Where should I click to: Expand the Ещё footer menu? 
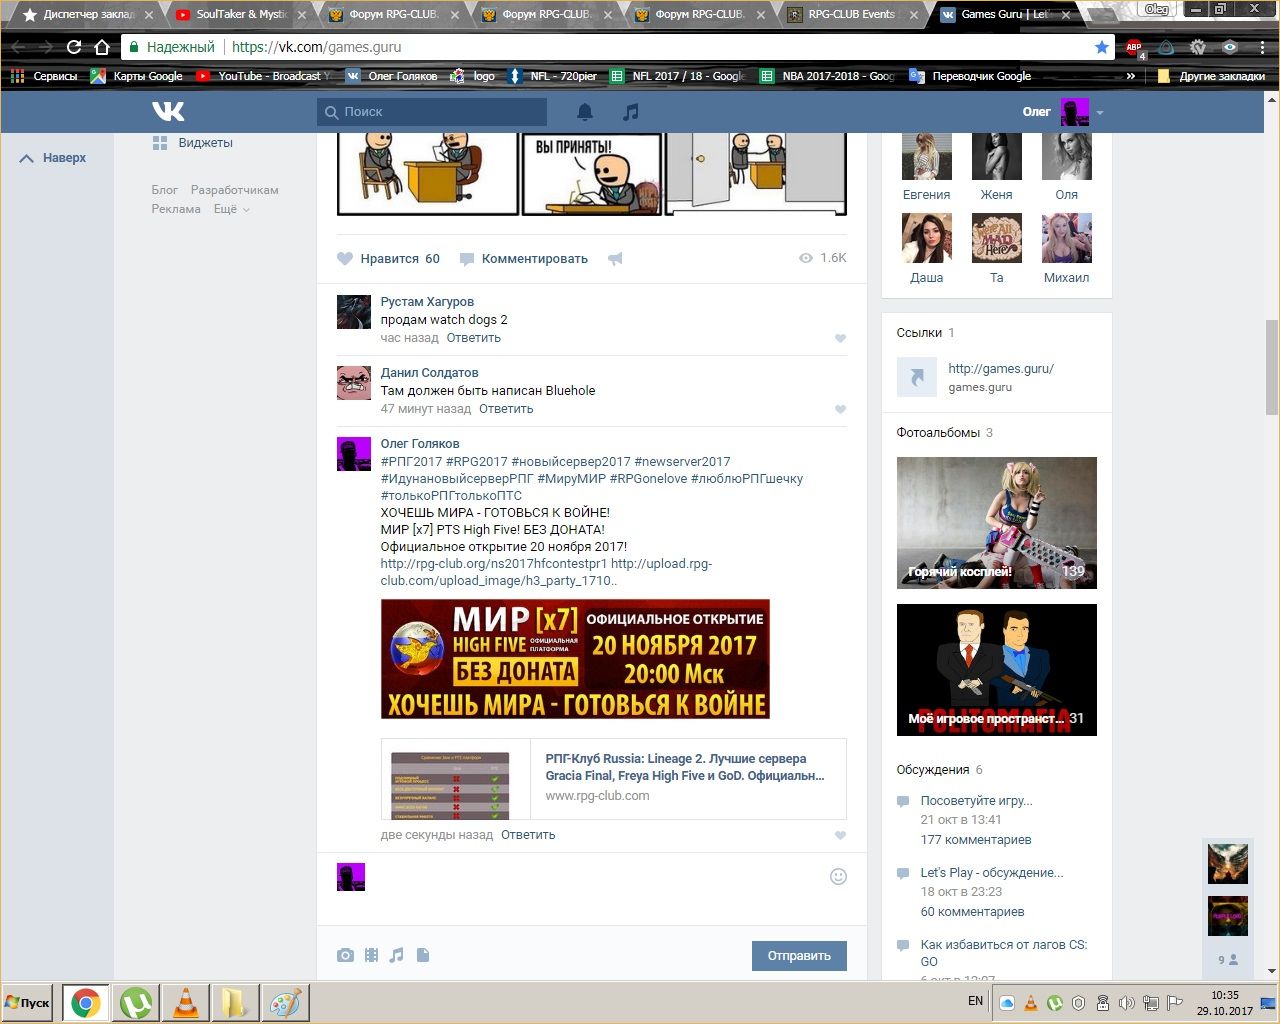231,209
